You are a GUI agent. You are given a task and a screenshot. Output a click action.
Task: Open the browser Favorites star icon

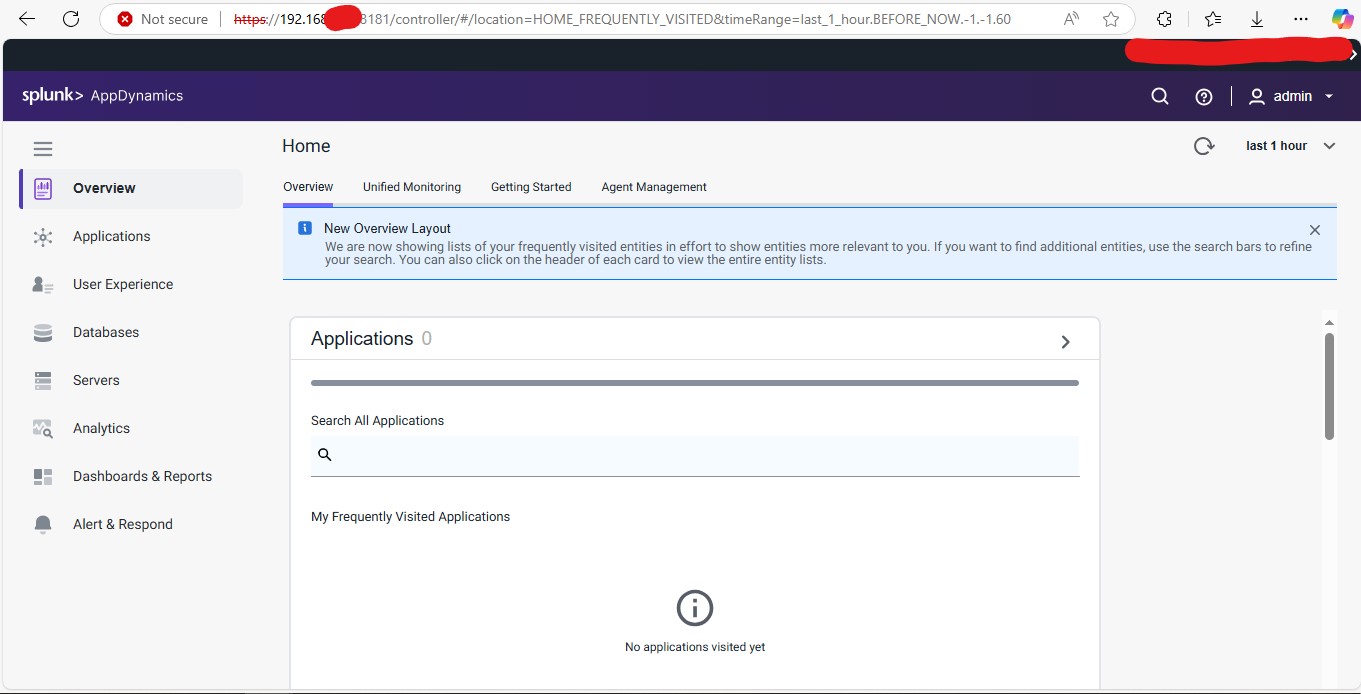[x=1110, y=18]
